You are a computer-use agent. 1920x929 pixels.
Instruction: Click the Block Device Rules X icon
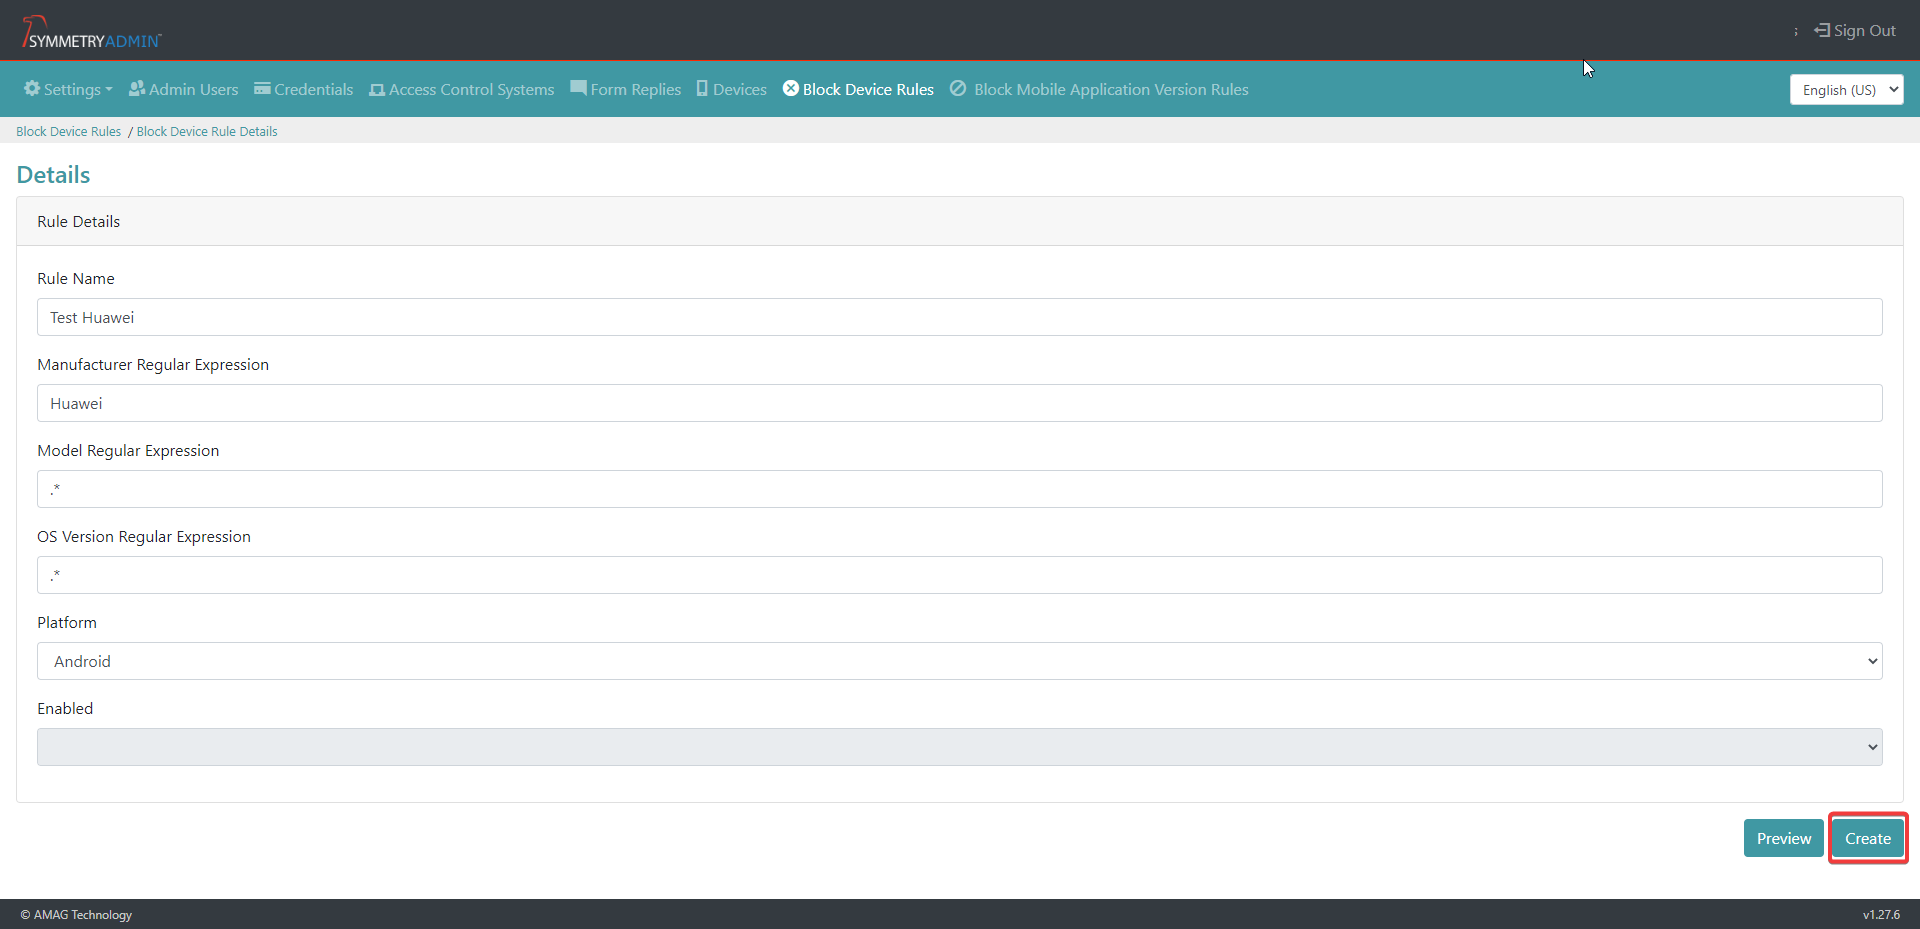pos(791,88)
